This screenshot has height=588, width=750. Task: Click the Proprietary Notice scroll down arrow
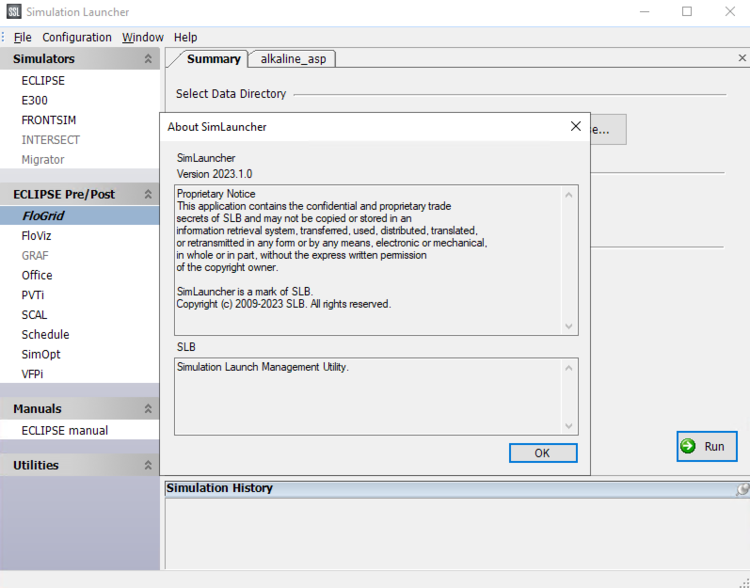tap(569, 326)
